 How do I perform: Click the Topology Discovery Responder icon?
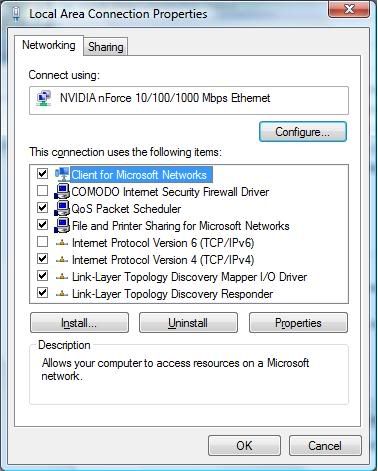pos(62,294)
